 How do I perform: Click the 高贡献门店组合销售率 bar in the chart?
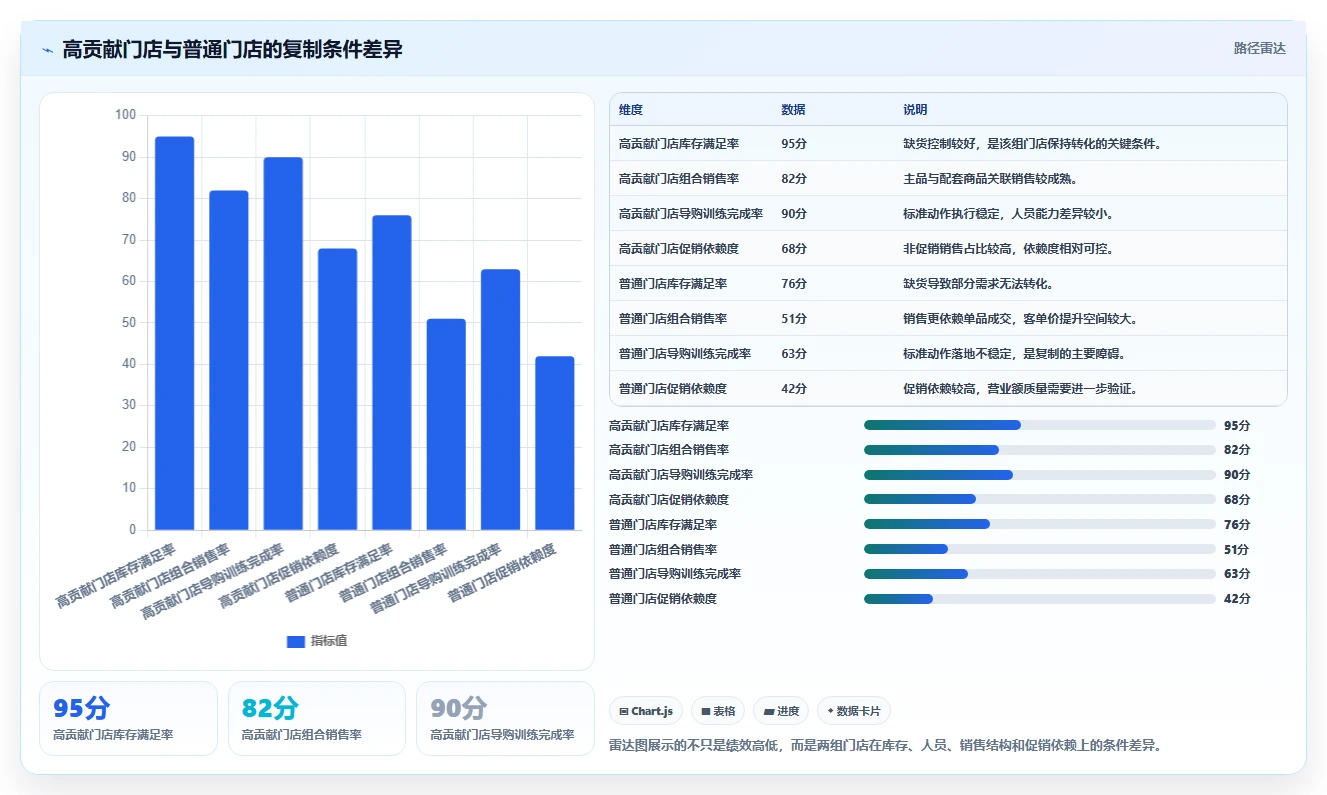229,360
